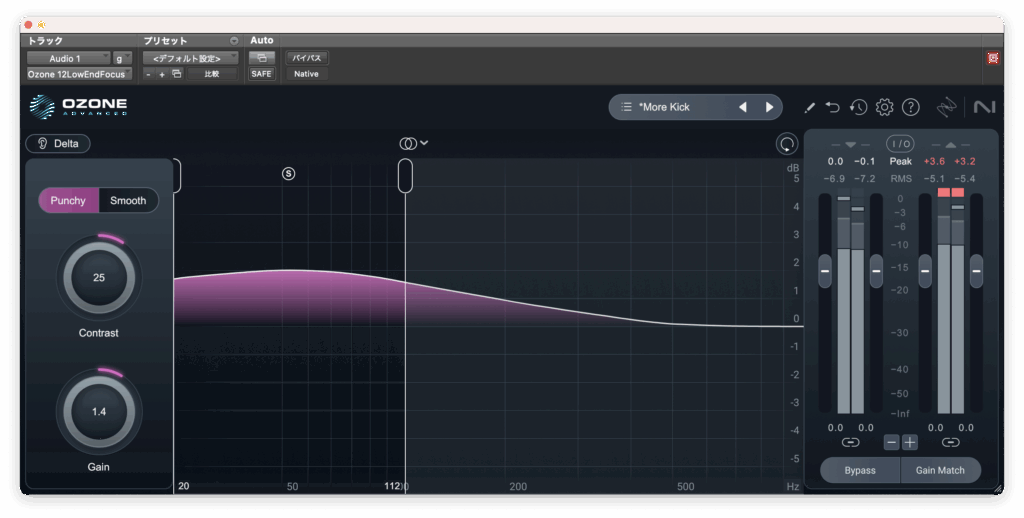Select the Punchy mode
Image resolution: width=1024 pixels, height=518 pixels.
tap(68, 200)
